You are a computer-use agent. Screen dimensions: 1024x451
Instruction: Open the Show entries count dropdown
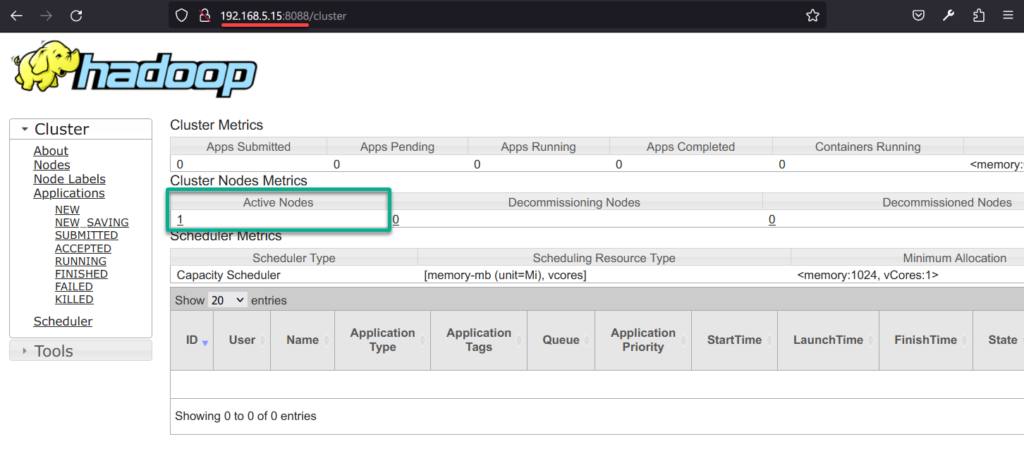point(227,300)
